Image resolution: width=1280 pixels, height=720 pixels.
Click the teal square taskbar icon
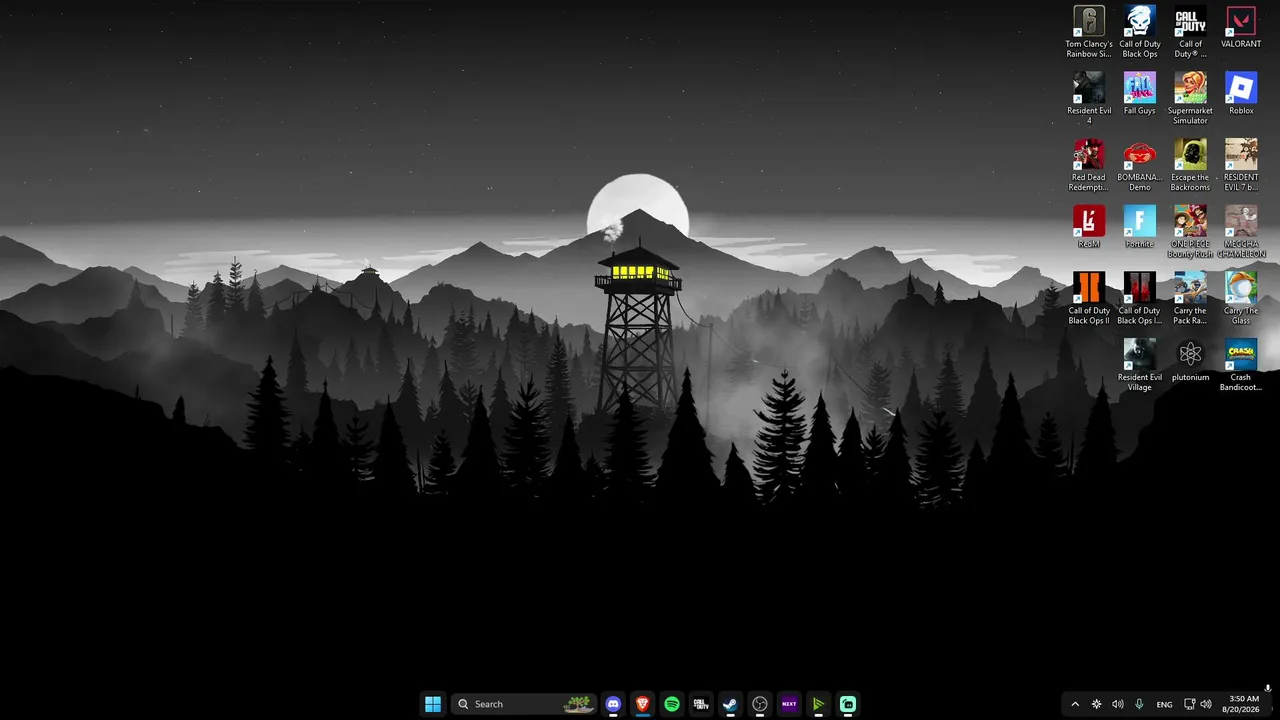click(x=848, y=704)
